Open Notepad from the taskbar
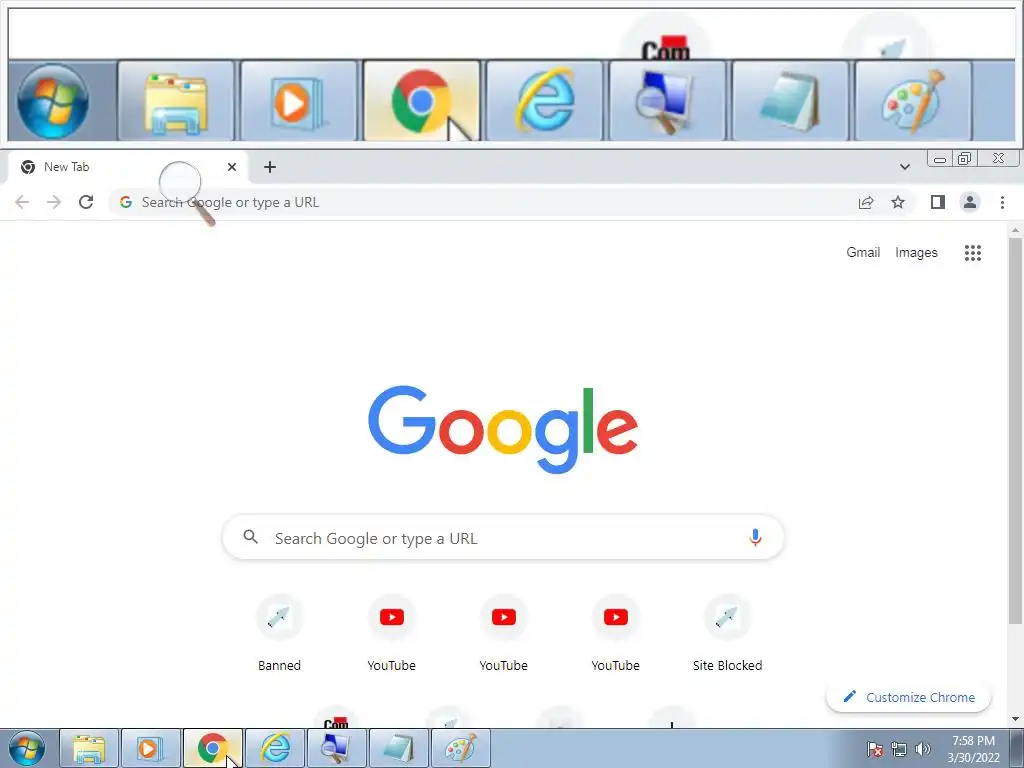This screenshot has width=1024, height=768. tap(399, 748)
